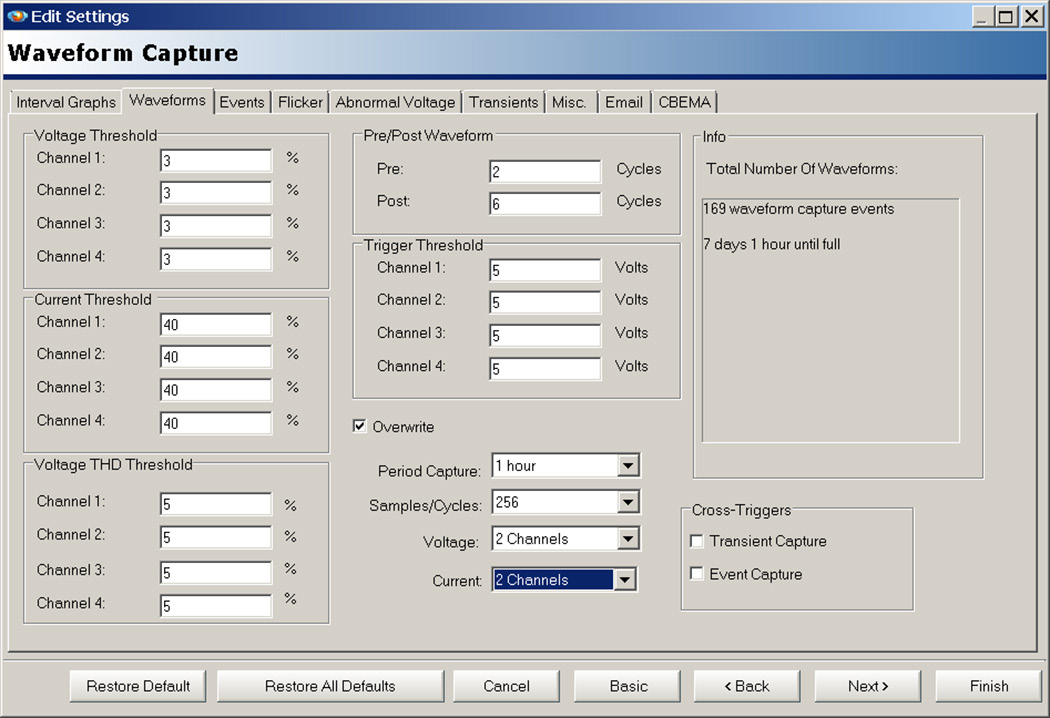The width and height of the screenshot is (1050, 718).
Task: Switch to the Interval Graphs tab
Action: click(65, 101)
